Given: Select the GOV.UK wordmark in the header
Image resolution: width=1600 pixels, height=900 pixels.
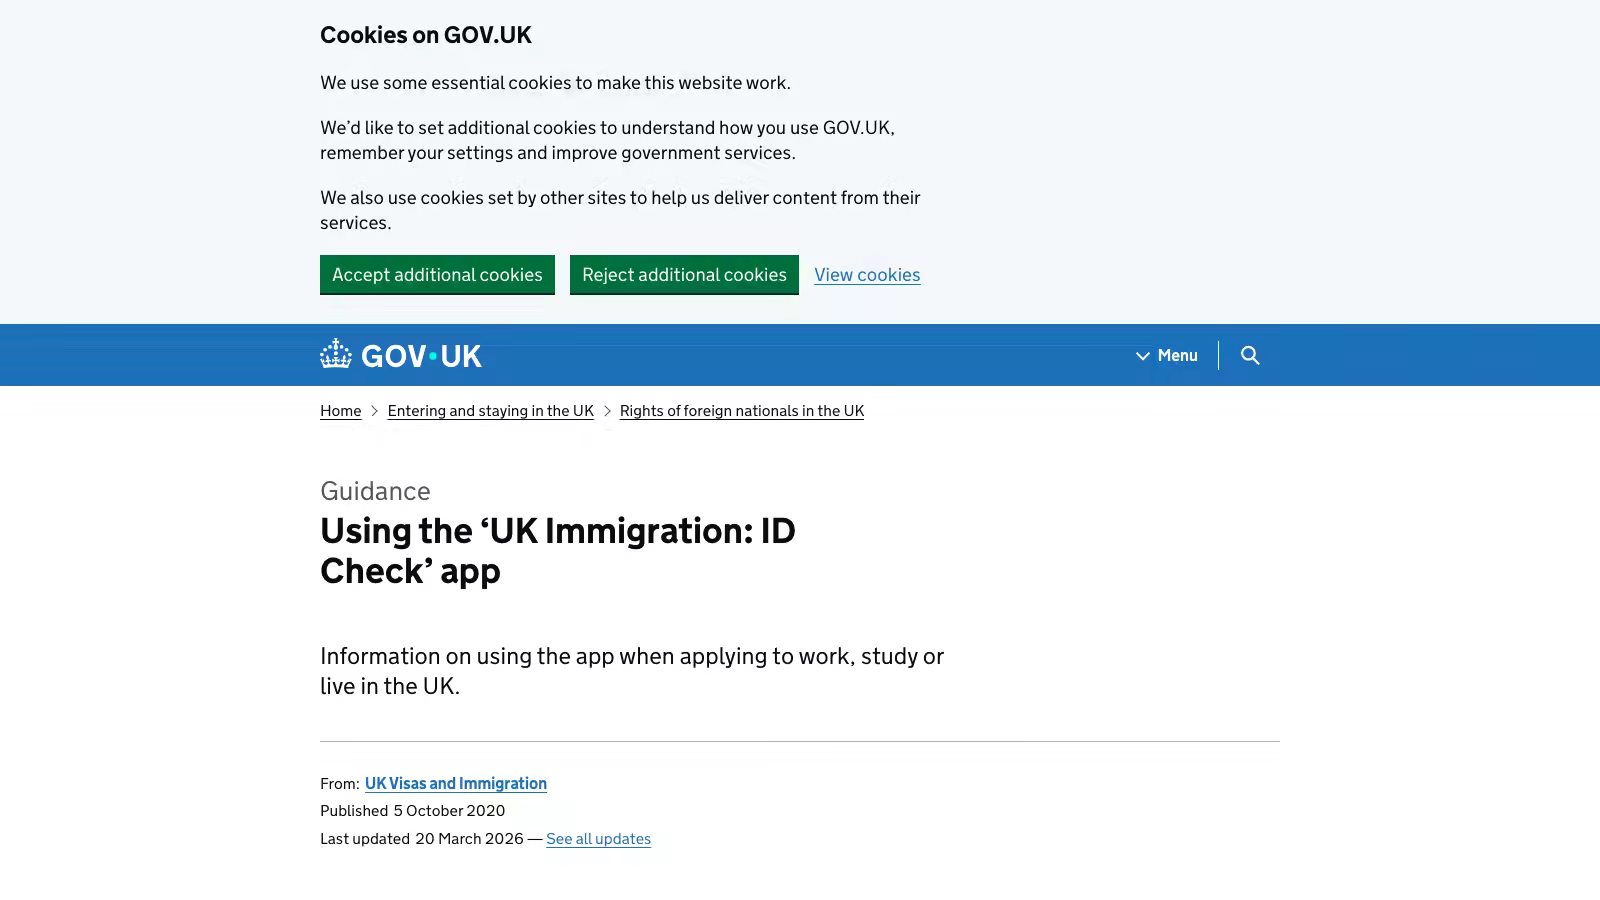Looking at the screenshot, I should 422,356.
